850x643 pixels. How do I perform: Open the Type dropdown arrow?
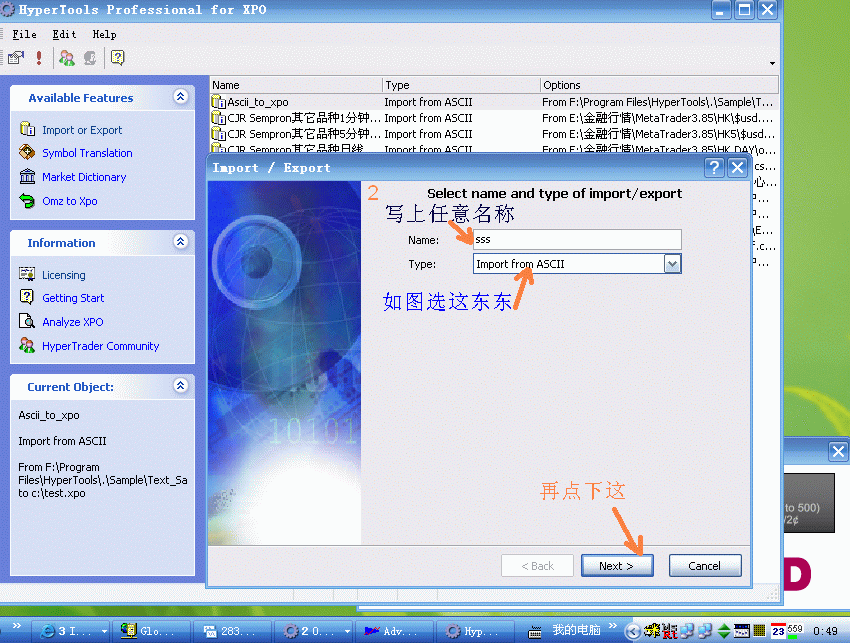click(672, 264)
